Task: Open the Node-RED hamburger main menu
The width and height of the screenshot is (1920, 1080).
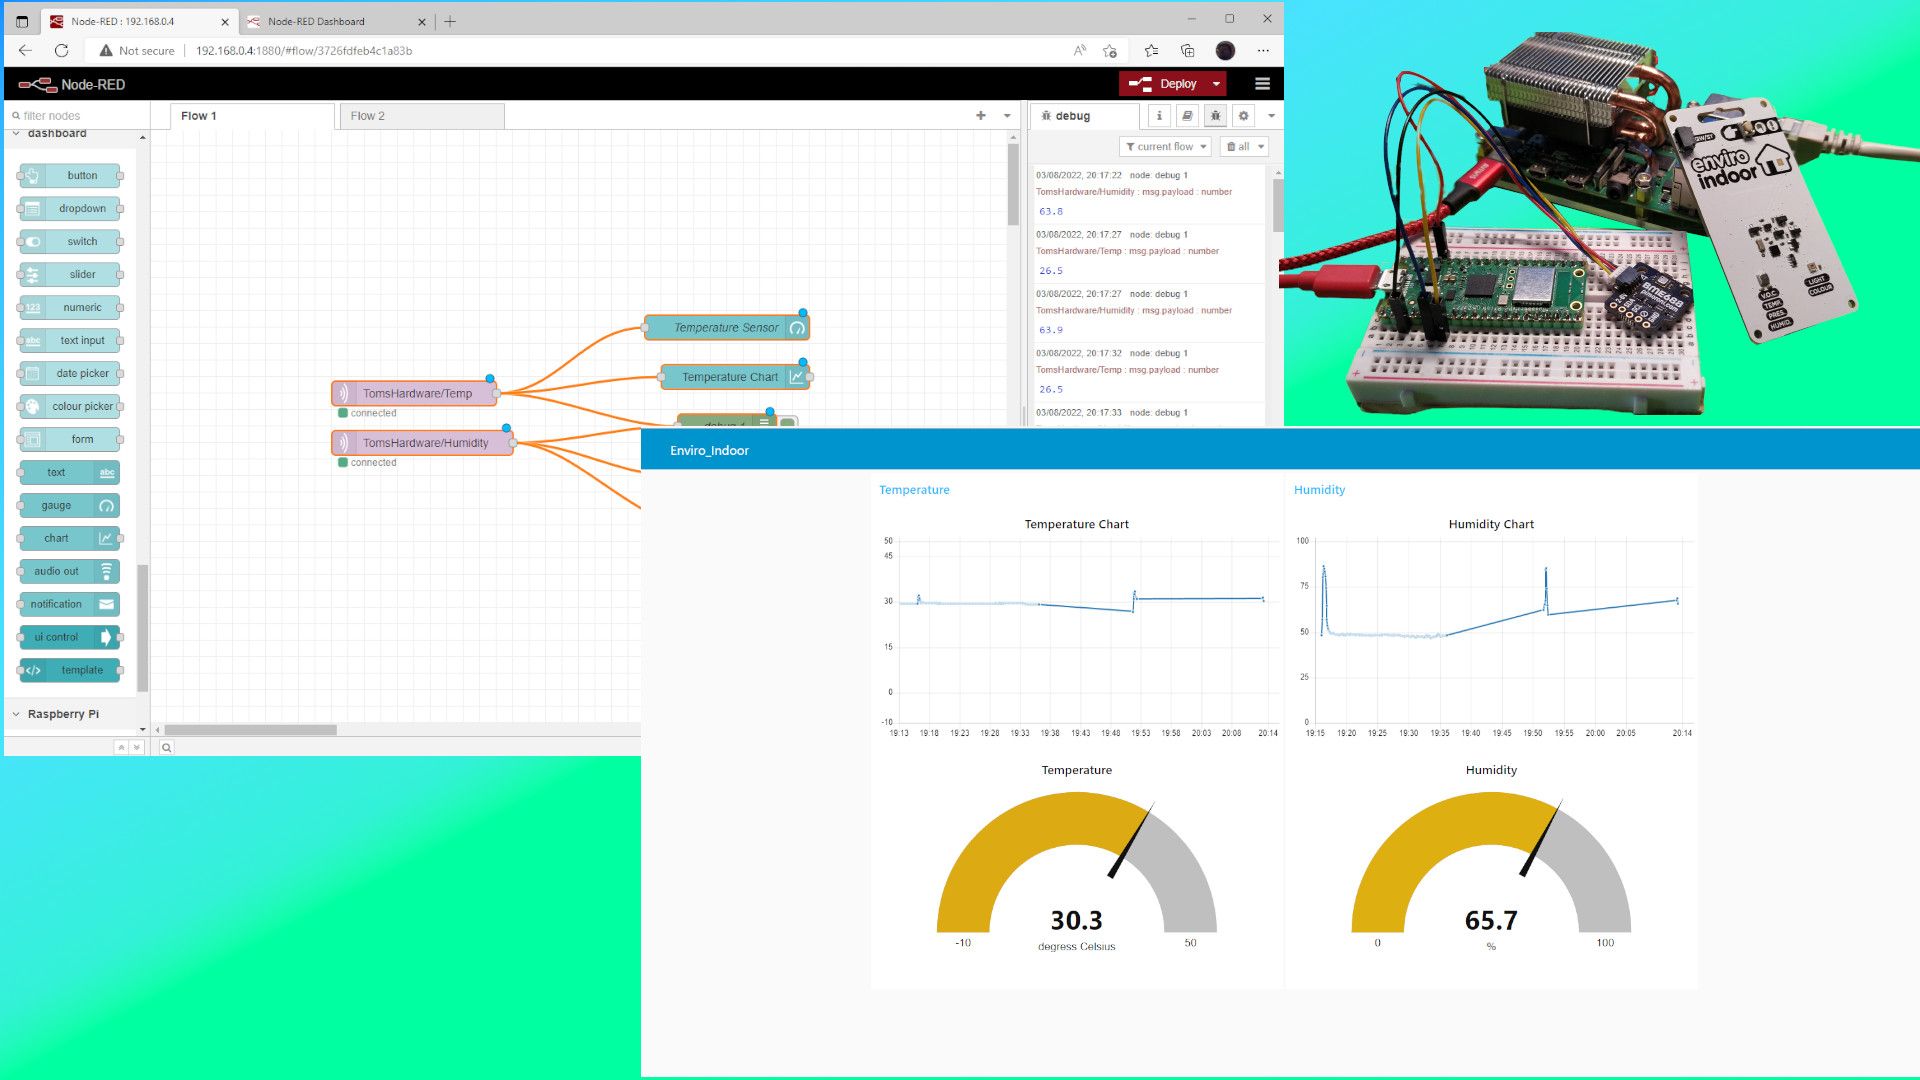Action: [x=1262, y=84]
